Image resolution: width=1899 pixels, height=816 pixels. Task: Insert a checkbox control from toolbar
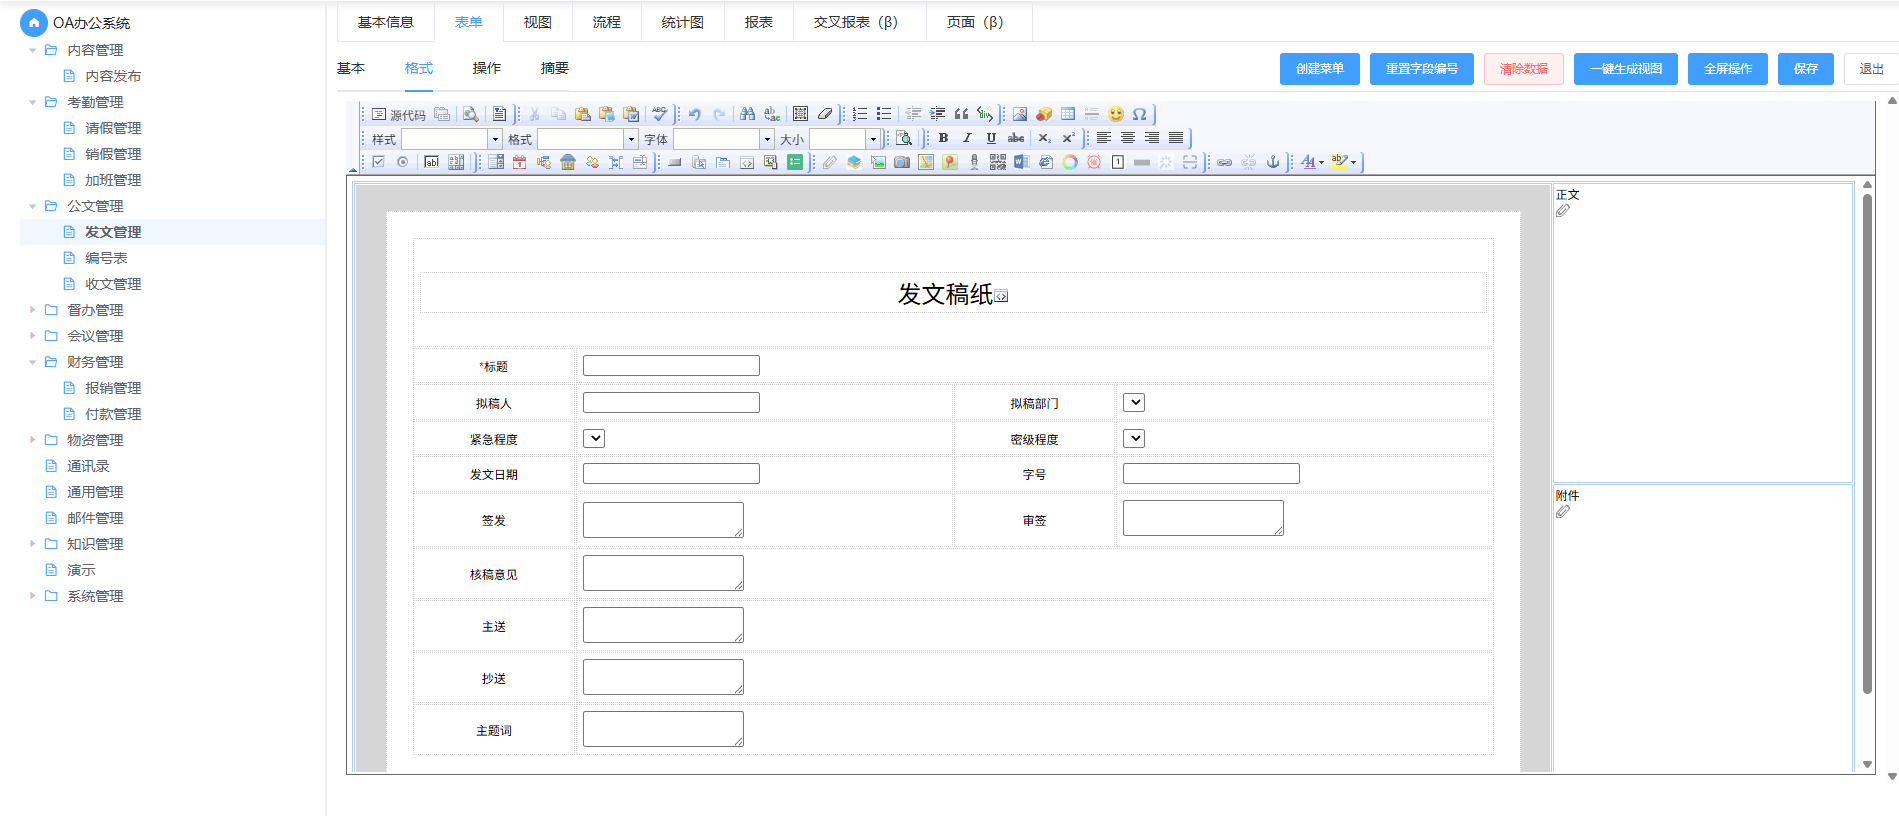click(x=378, y=162)
